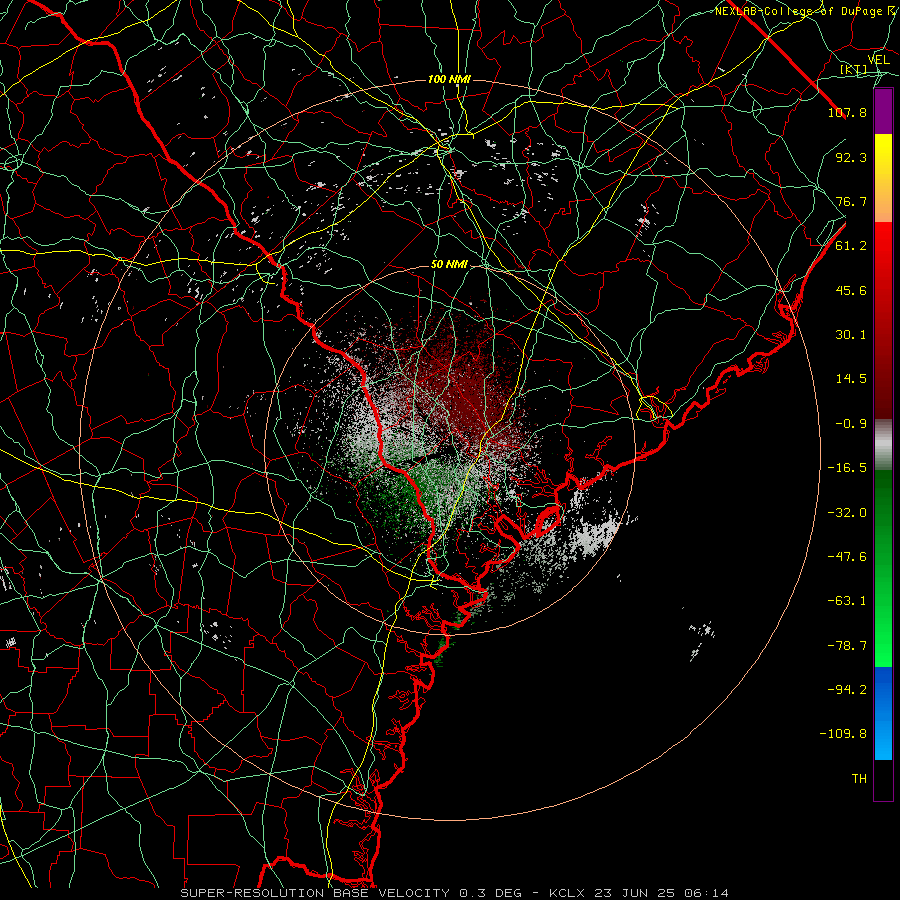Click the yellow segment of the color scale
The height and width of the screenshot is (900, 900).
883,178
